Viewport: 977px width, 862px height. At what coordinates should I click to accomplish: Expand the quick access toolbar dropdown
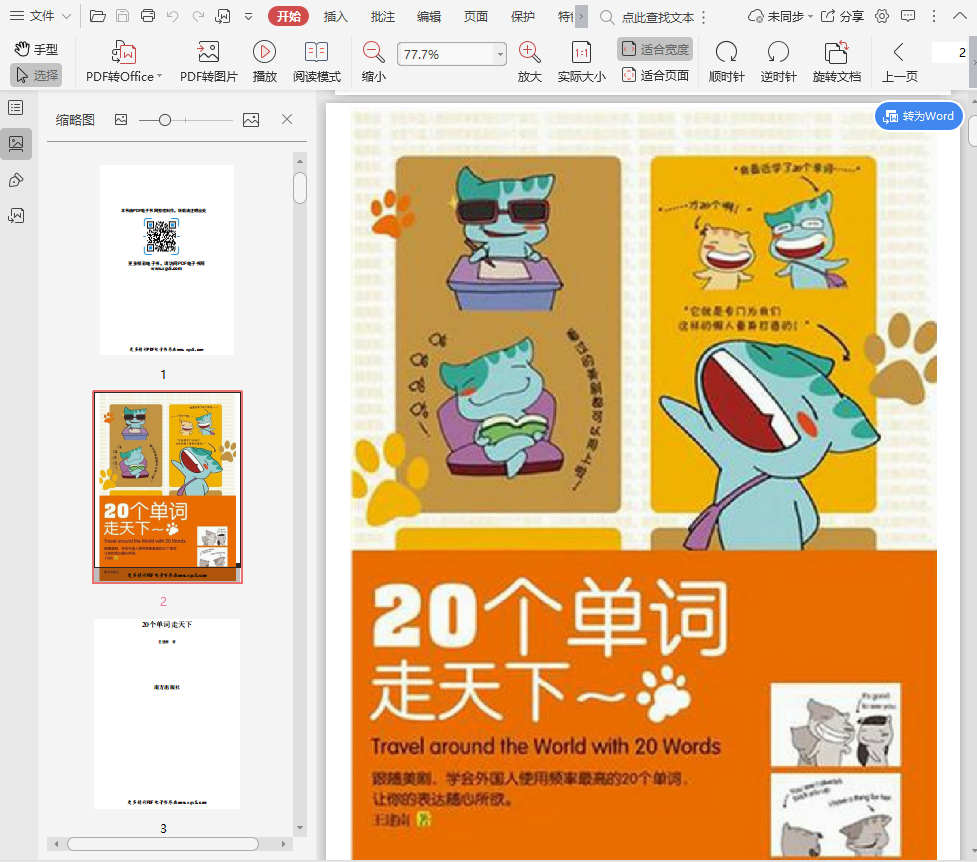pos(249,17)
